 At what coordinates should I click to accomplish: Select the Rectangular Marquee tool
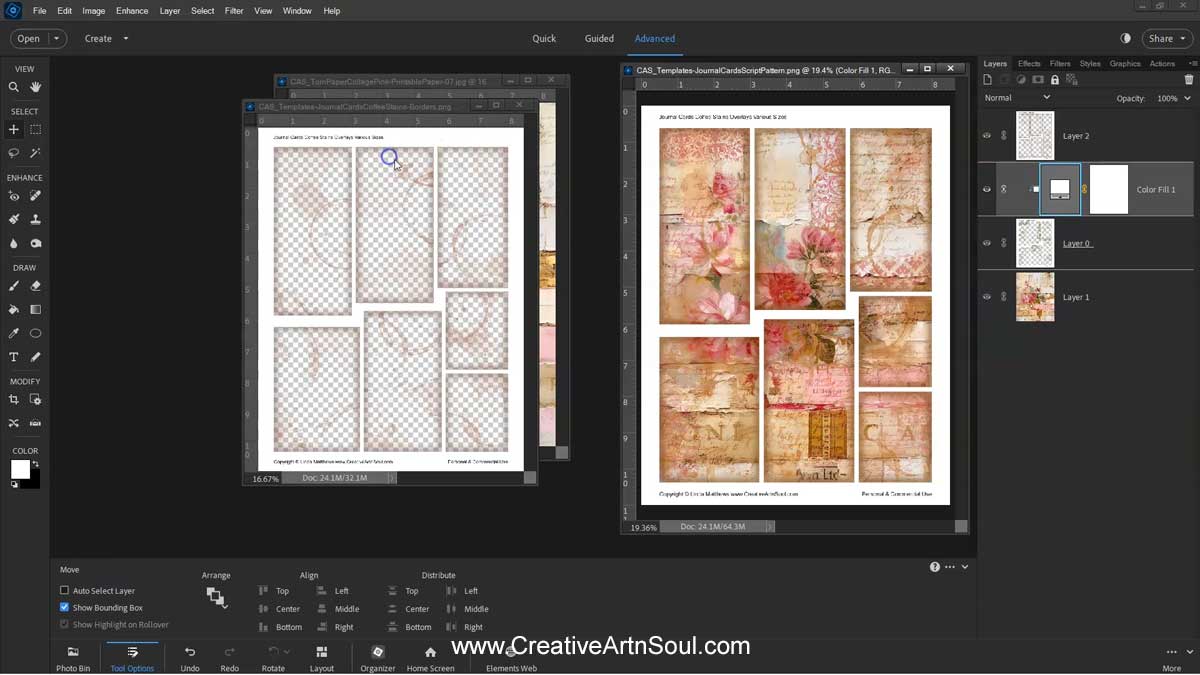pos(34,128)
